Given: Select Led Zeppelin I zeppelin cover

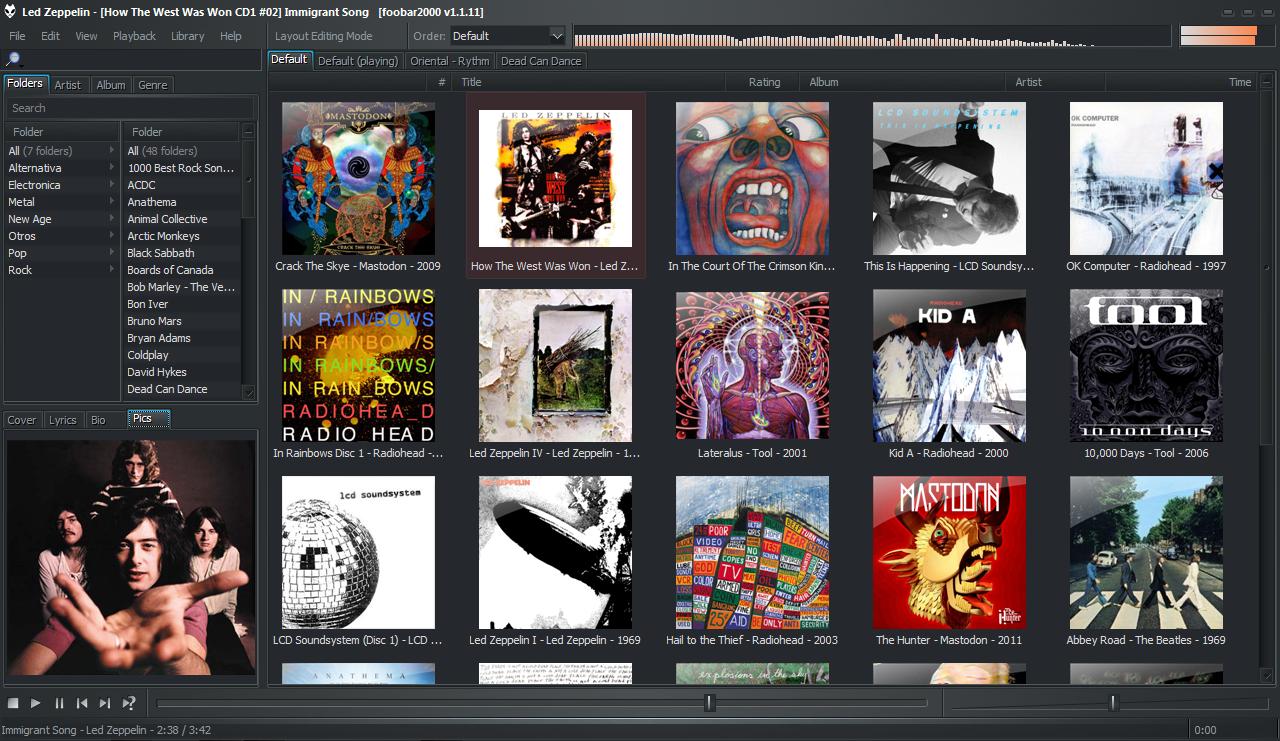Looking at the screenshot, I should 555,552.
